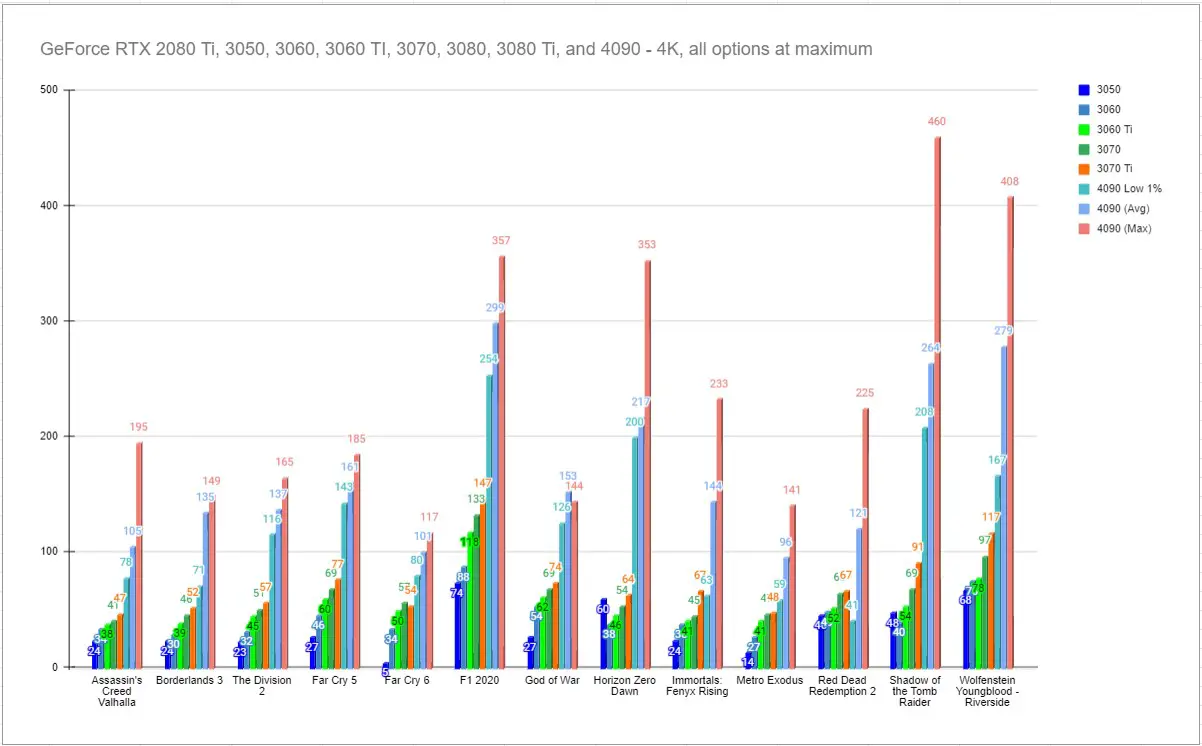Click the 3060 legend color swatch
This screenshot has width=1202, height=746.
(1084, 110)
